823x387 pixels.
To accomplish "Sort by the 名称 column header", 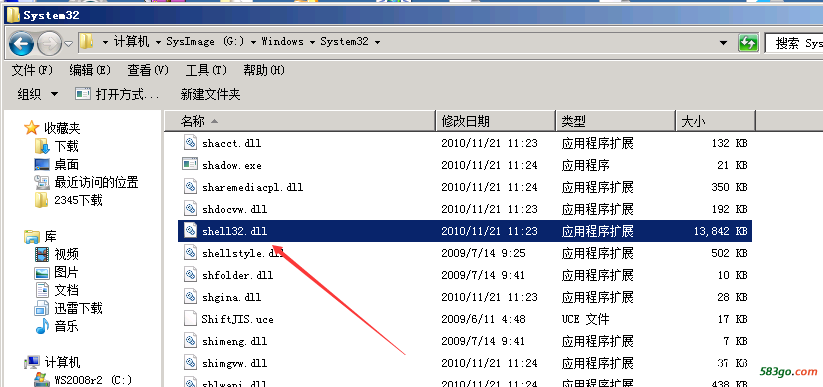I will 300,121.
